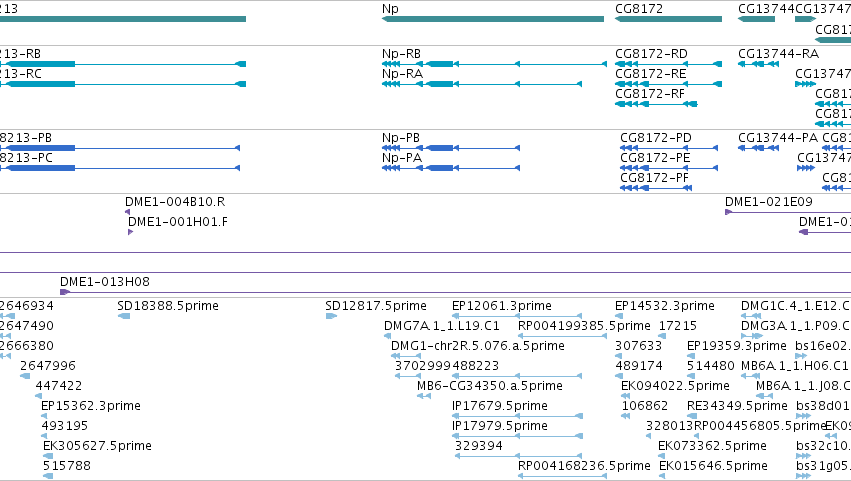
Task: Click the MB6-CG34350.a.5prime label
Action: click(490, 386)
